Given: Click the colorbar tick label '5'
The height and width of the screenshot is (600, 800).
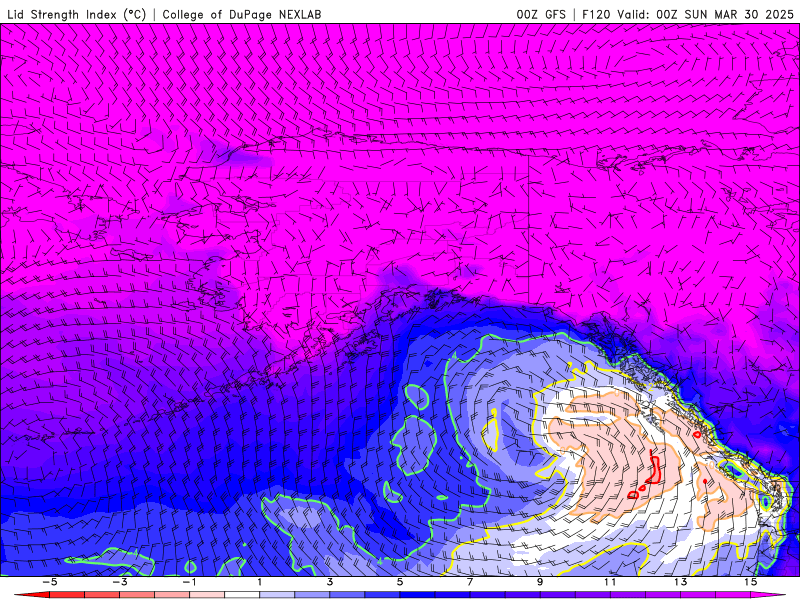Looking at the screenshot, I should tap(400, 582).
